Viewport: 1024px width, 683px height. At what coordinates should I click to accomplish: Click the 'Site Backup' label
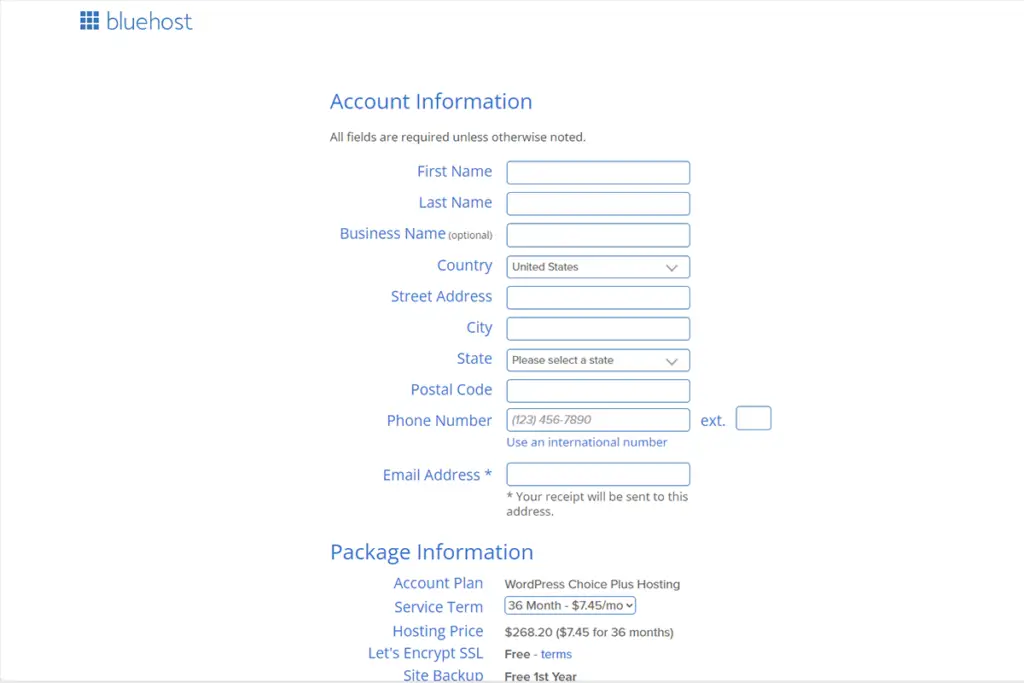coord(443,675)
